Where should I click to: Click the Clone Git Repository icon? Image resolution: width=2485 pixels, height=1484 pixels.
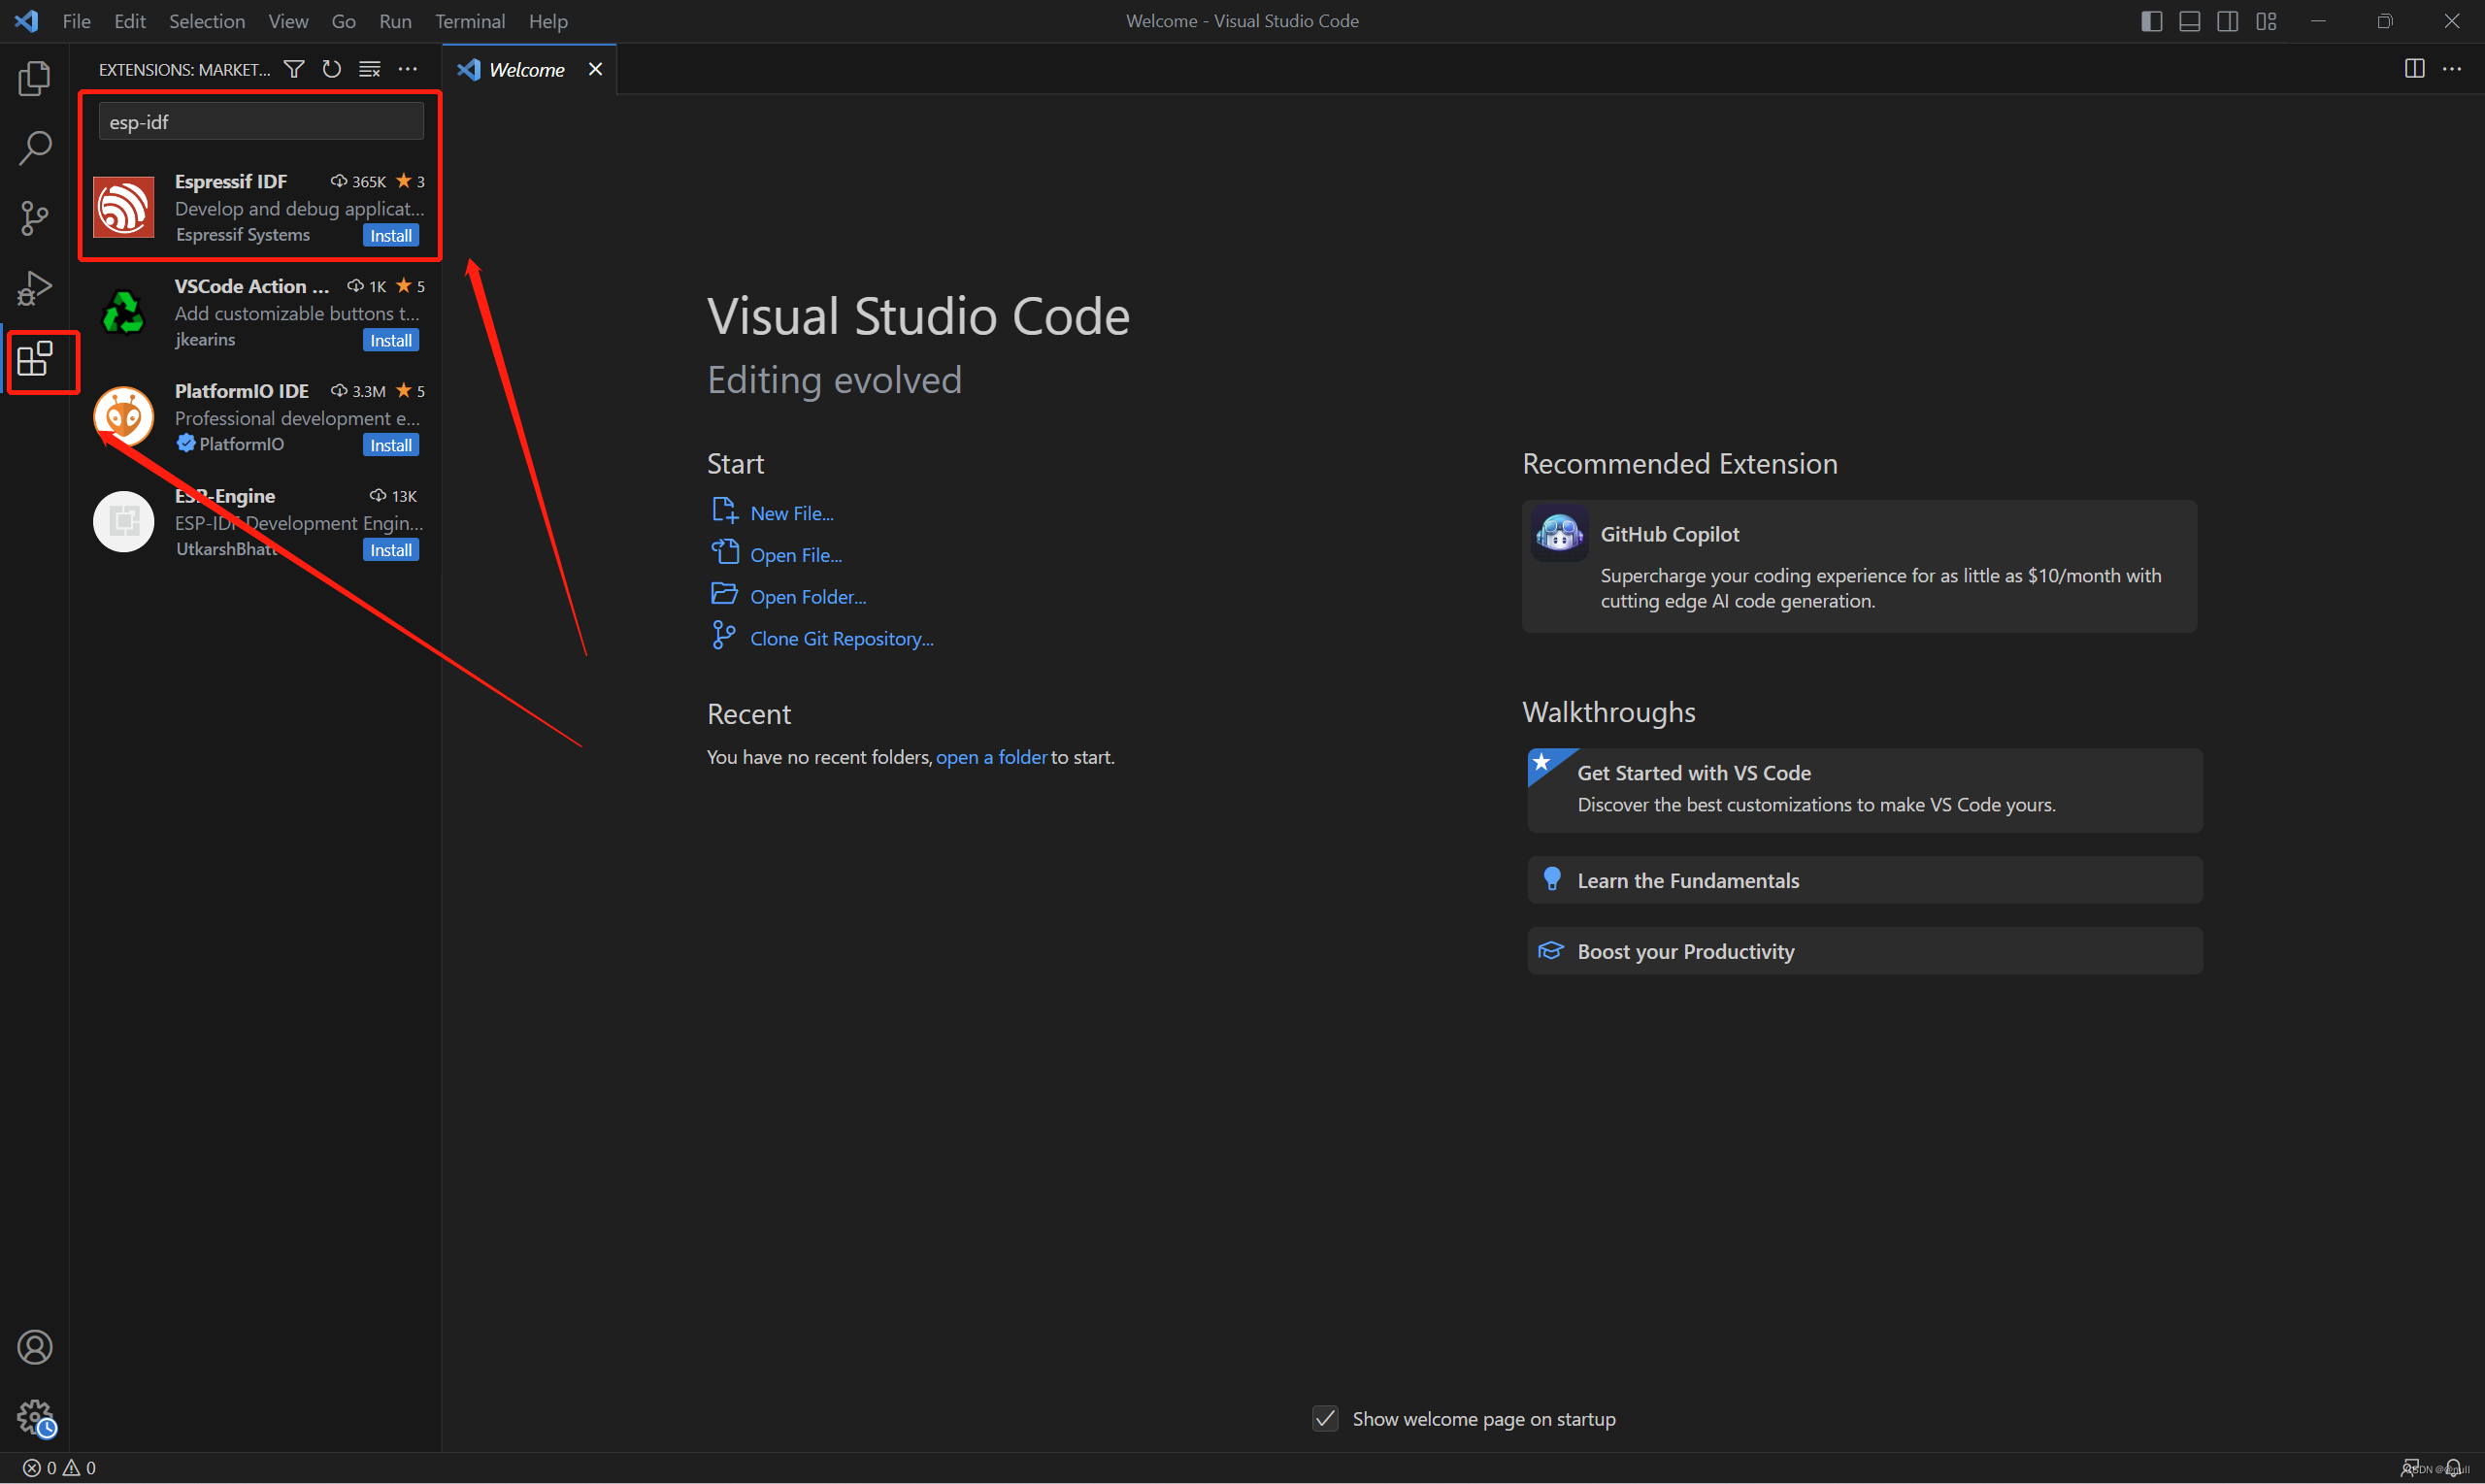724,635
